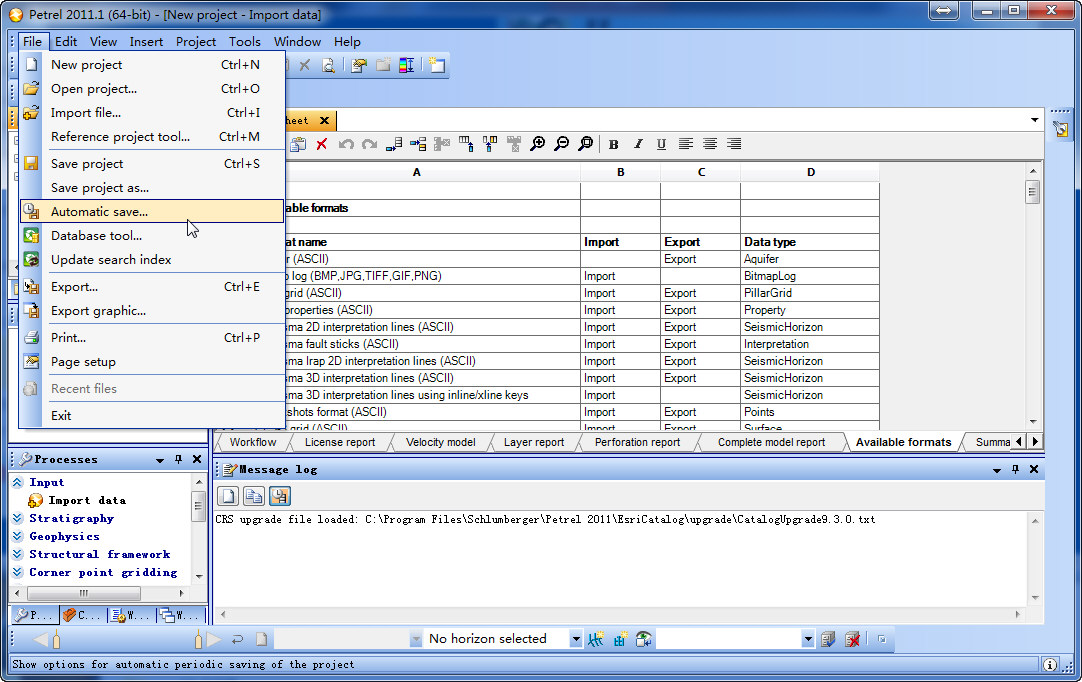The image size is (1082, 682).
Task: Zoom in on the spreadsheet
Action: pyautogui.click(x=537, y=144)
